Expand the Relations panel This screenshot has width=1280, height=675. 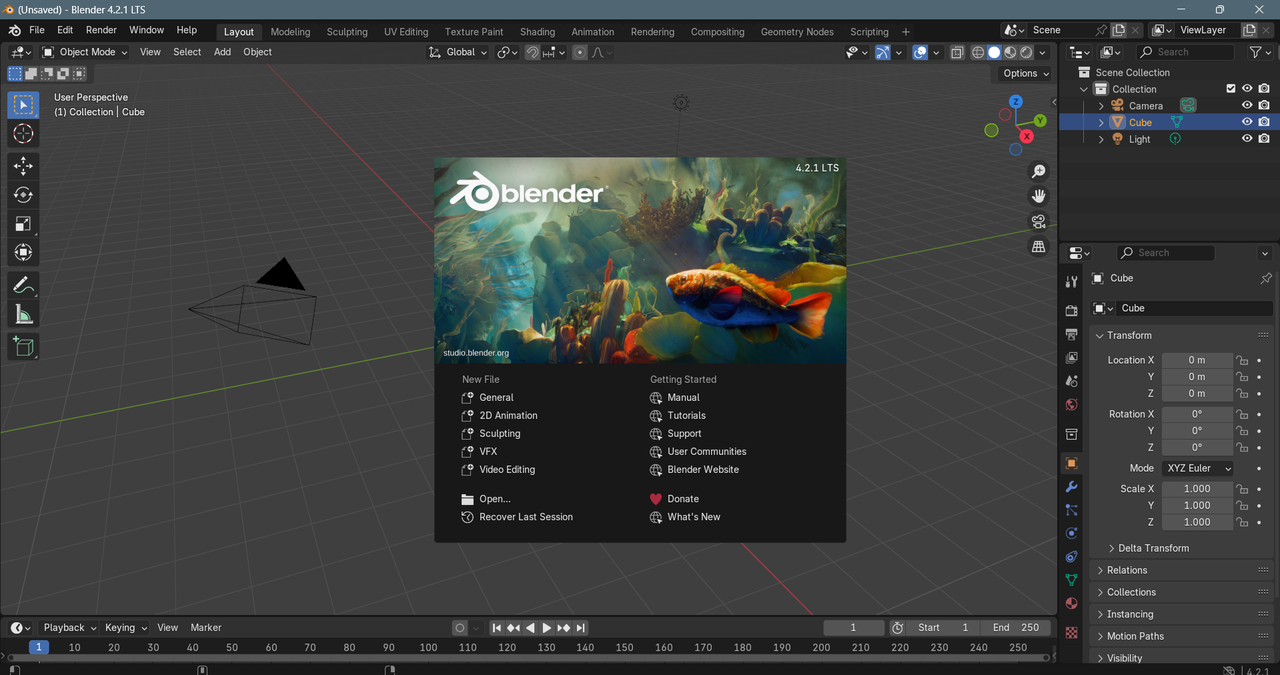point(1126,570)
